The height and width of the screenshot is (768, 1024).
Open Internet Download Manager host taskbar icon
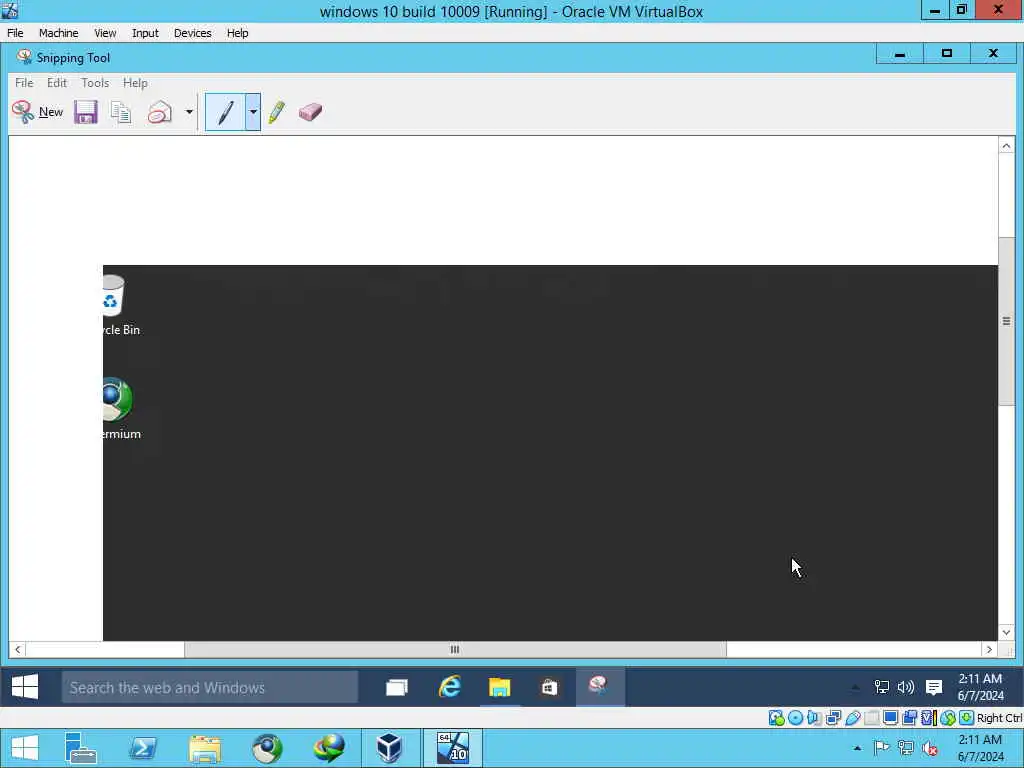tap(329, 748)
